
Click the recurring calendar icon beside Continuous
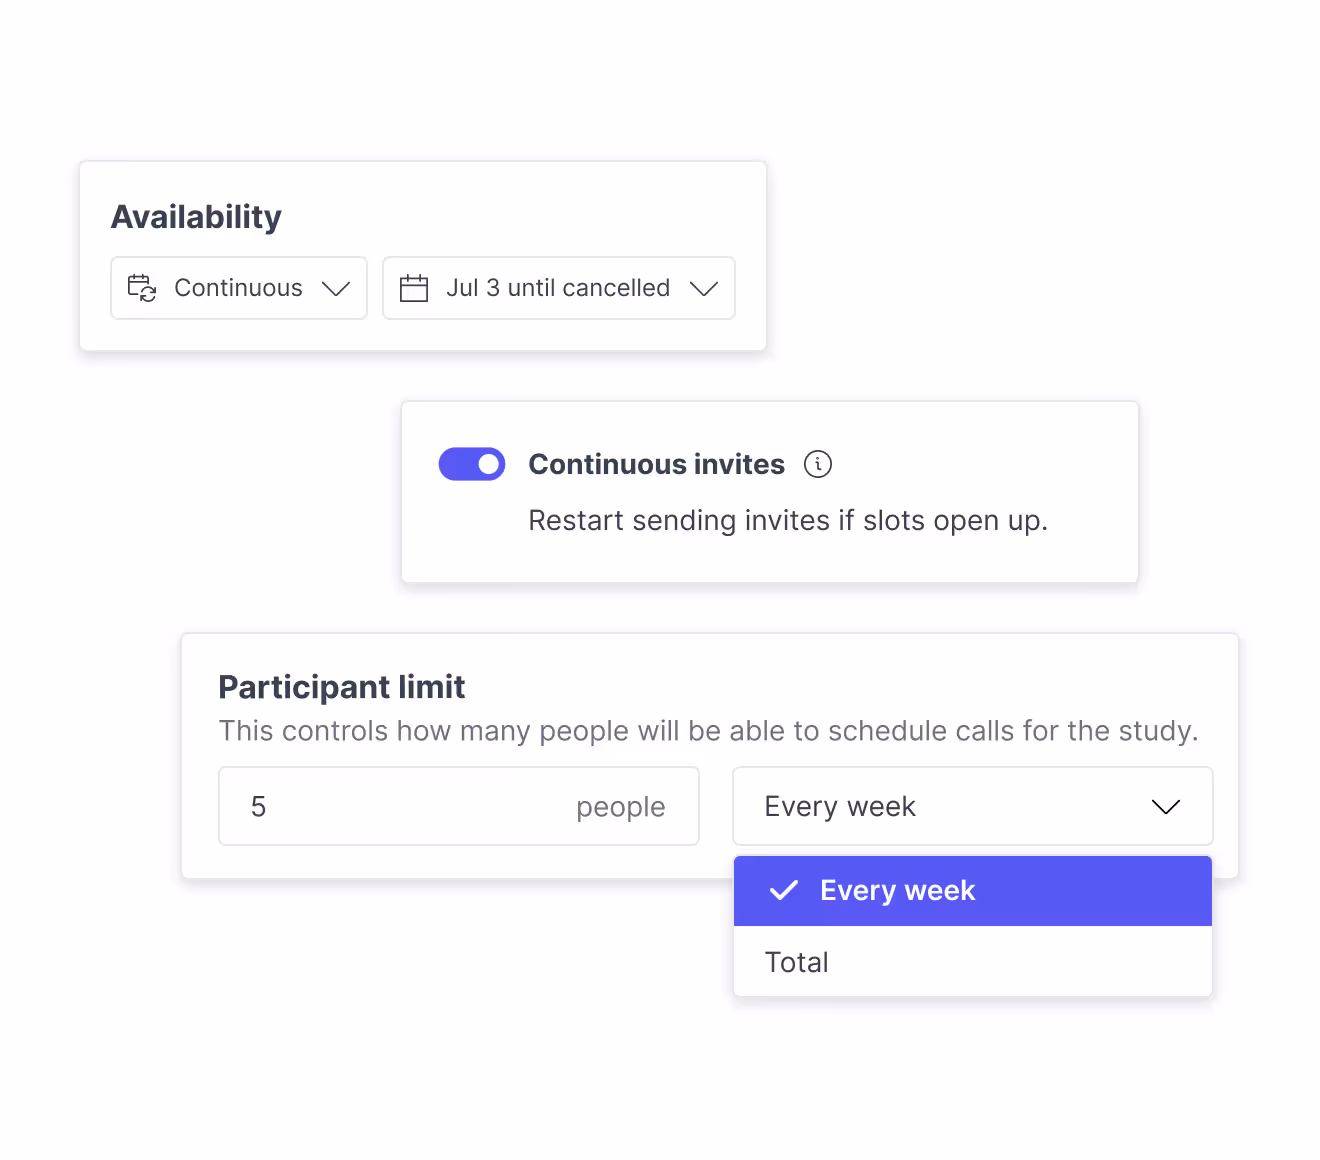point(141,288)
